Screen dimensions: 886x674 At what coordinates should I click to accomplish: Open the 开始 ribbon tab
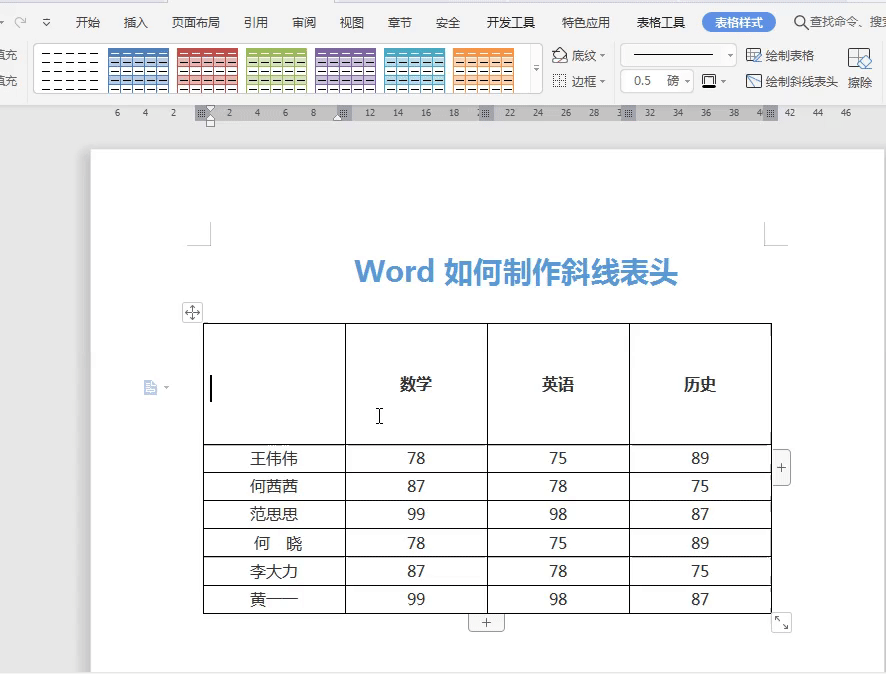pyautogui.click(x=88, y=23)
